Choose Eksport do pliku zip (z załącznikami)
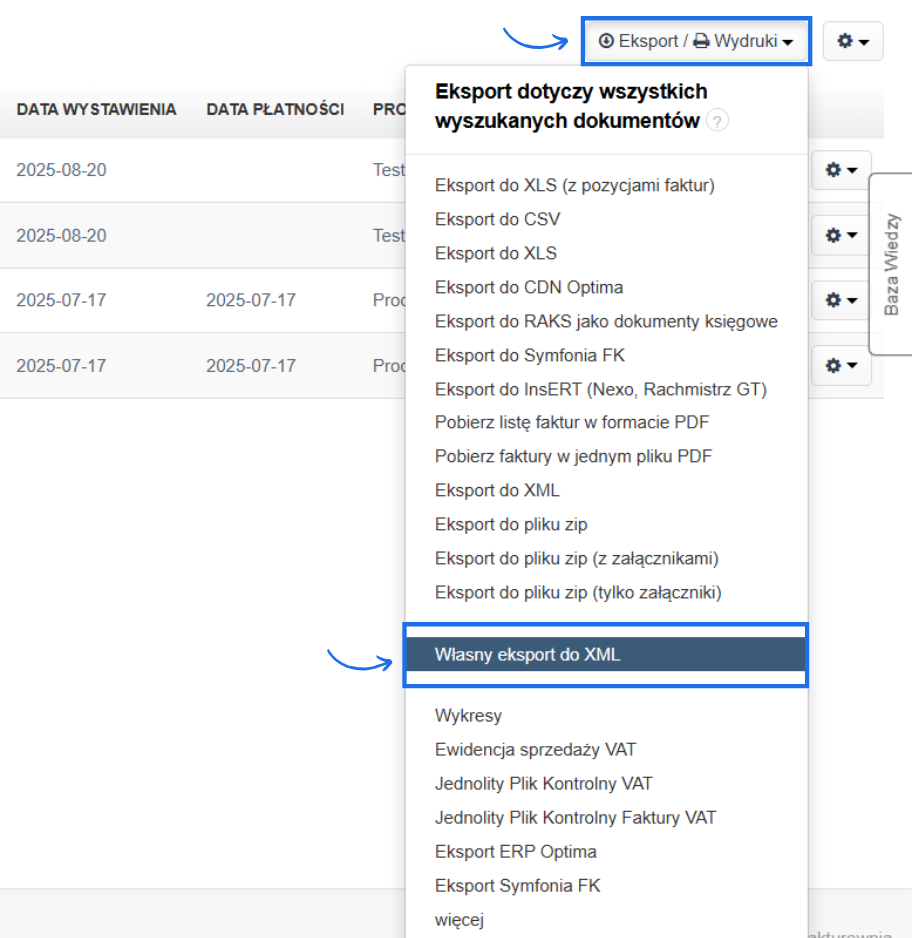The width and height of the screenshot is (914, 938). click(x=576, y=558)
